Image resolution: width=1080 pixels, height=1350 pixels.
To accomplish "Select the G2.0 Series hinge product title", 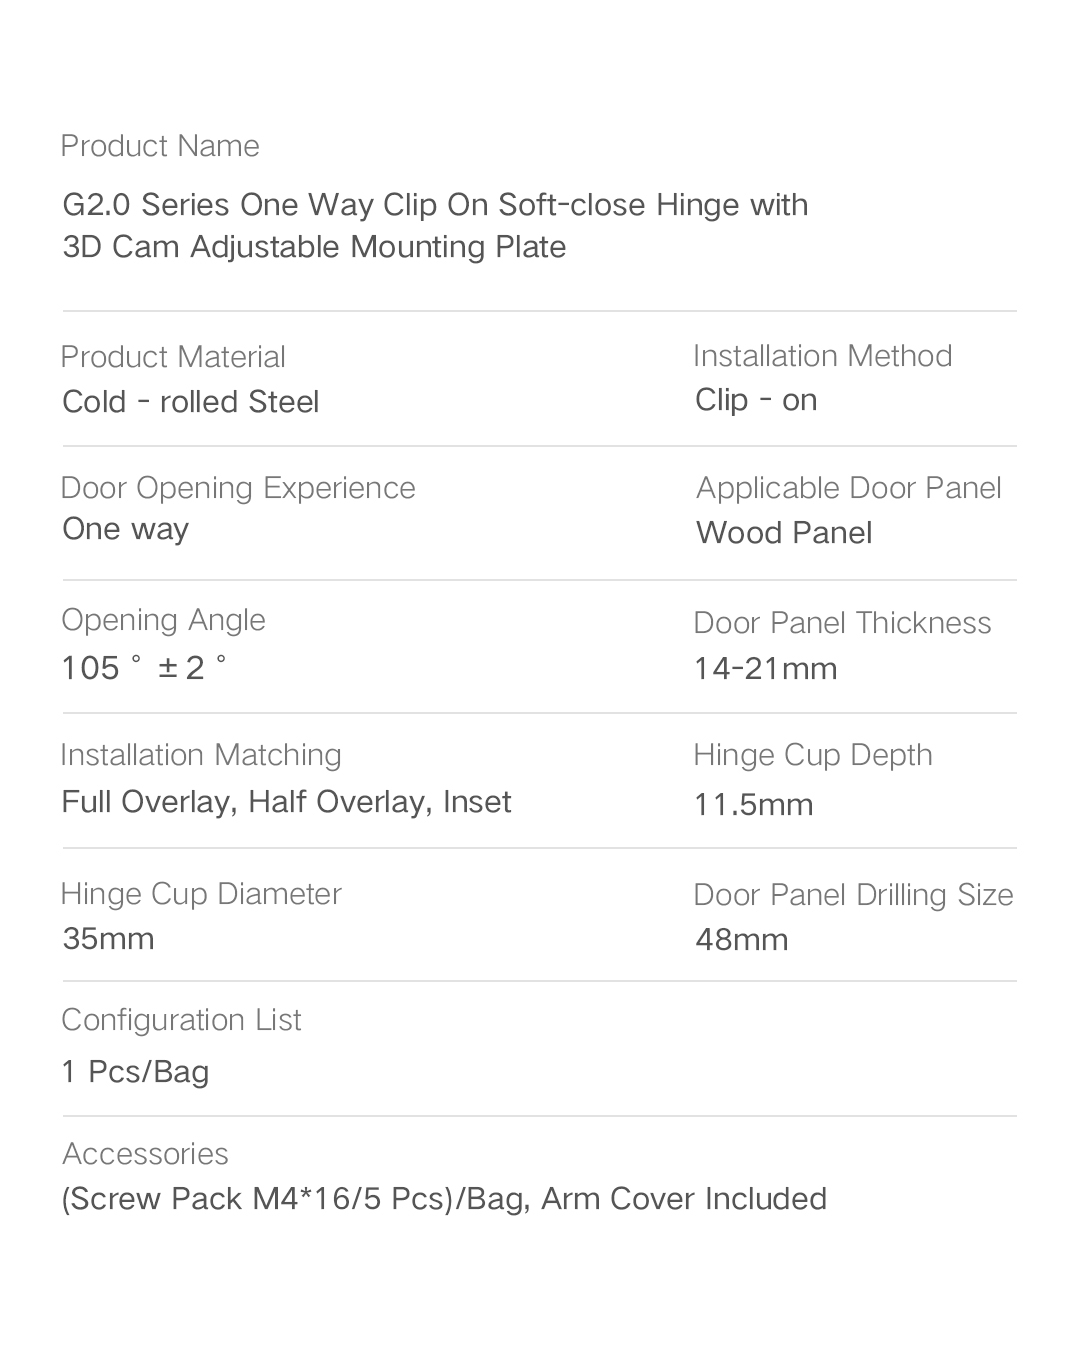I will click(x=435, y=225).
